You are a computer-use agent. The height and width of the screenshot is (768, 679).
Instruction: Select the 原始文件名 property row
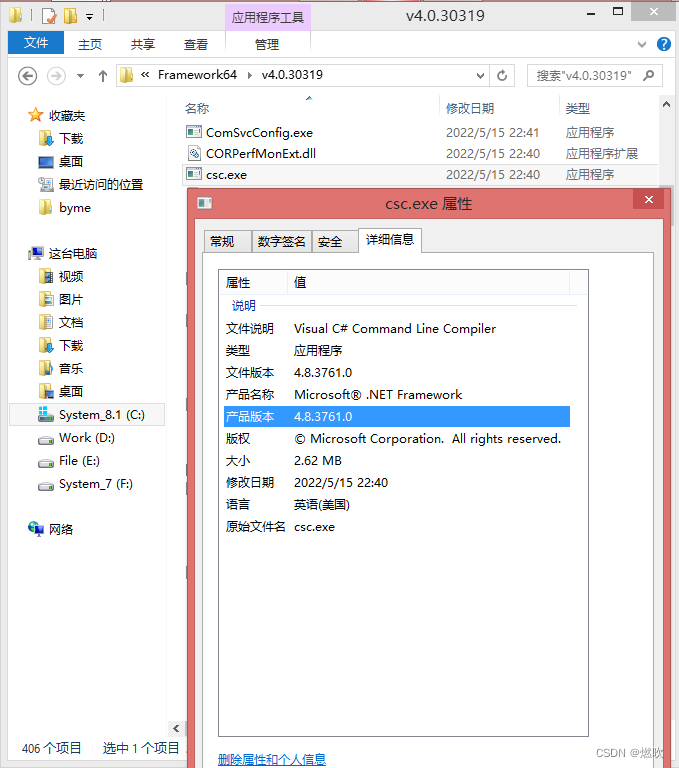(x=397, y=527)
